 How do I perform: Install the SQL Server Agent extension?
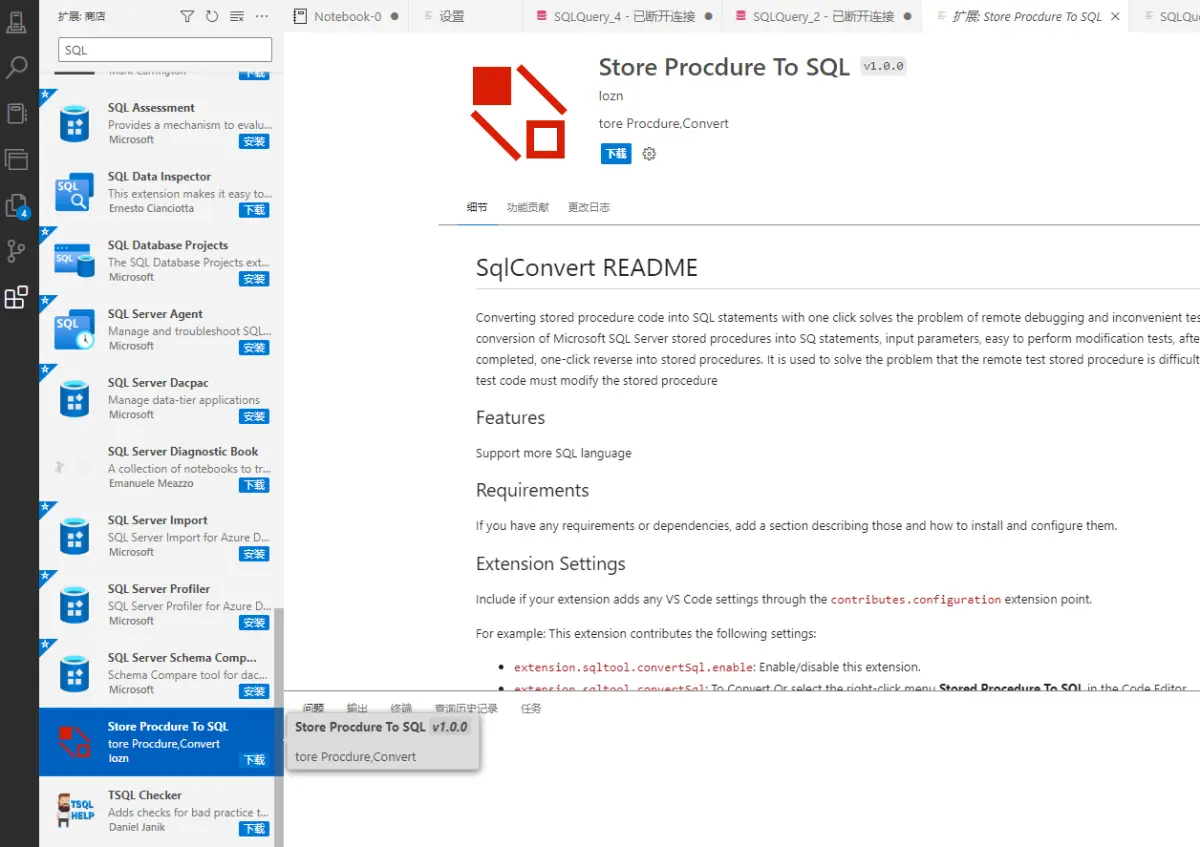[x=254, y=348]
